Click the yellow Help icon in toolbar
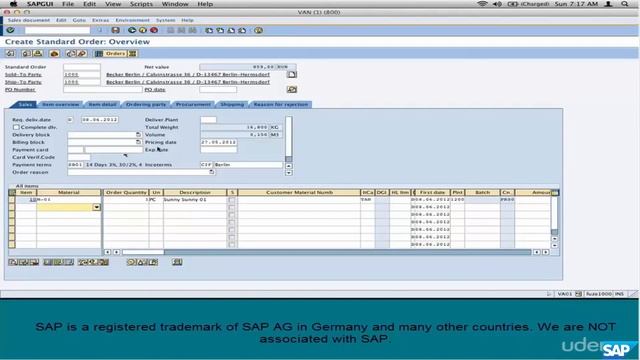The height and width of the screenshot is (360, 640). [x=258, y=30]
